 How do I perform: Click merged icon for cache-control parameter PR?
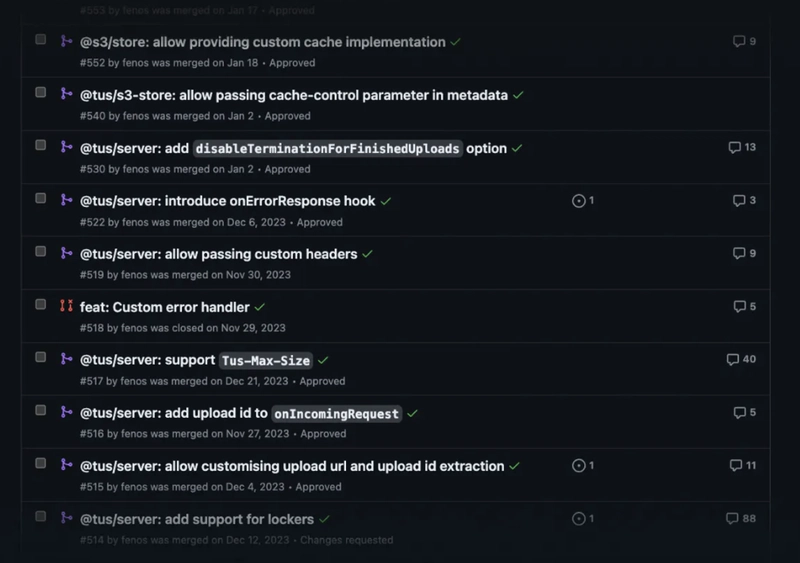[67, 94]
